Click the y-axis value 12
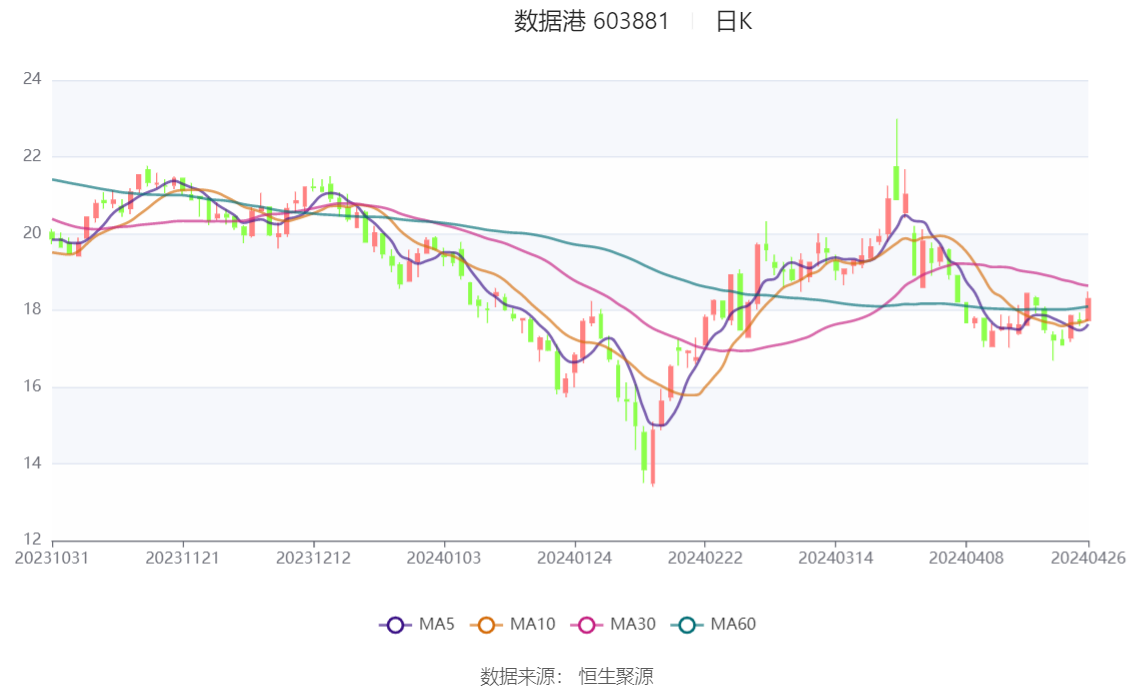The image size is (1134, 689). click(x=32, y=539)
